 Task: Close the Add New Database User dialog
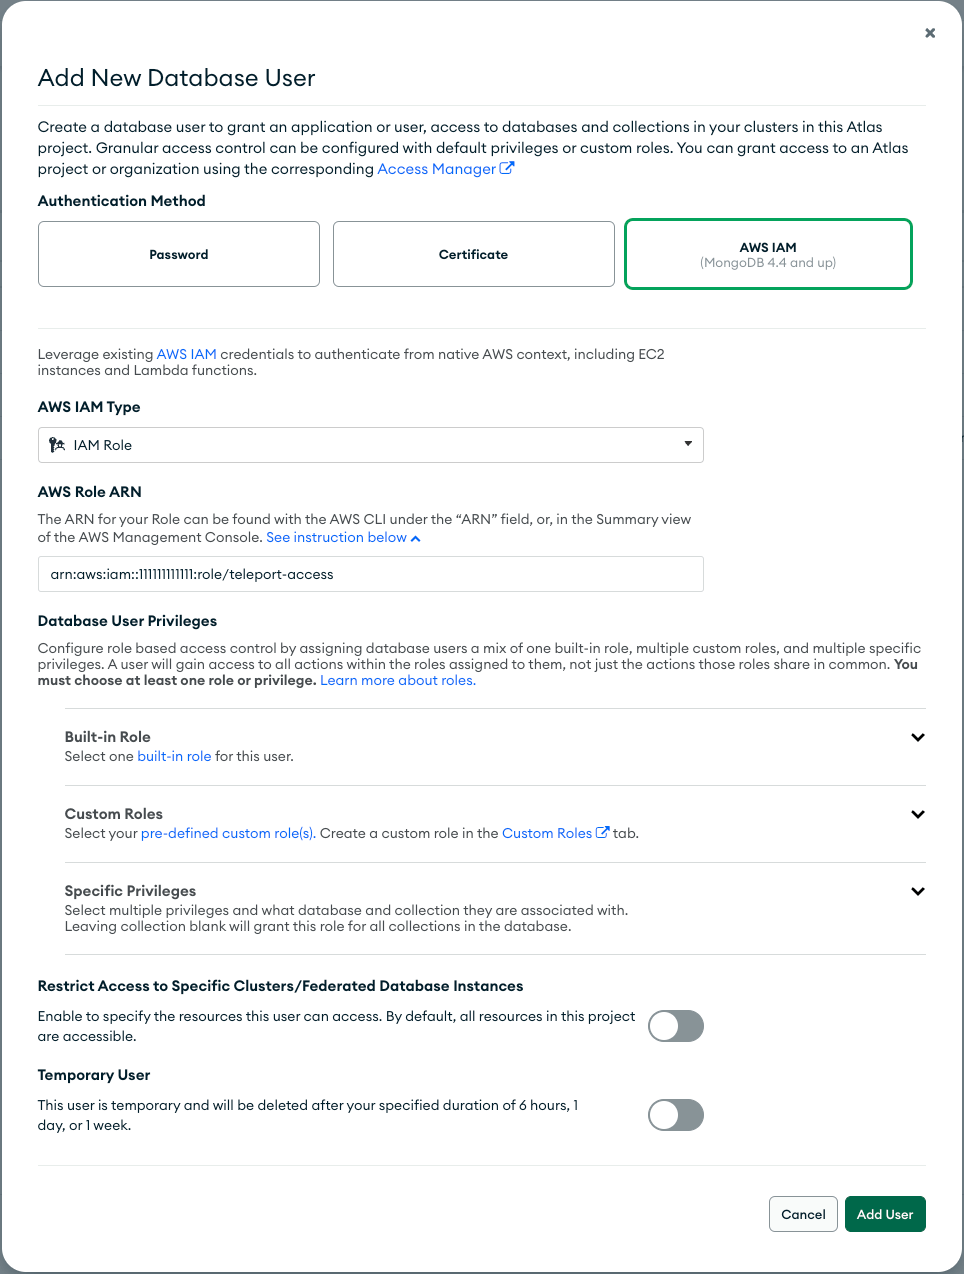929,32
